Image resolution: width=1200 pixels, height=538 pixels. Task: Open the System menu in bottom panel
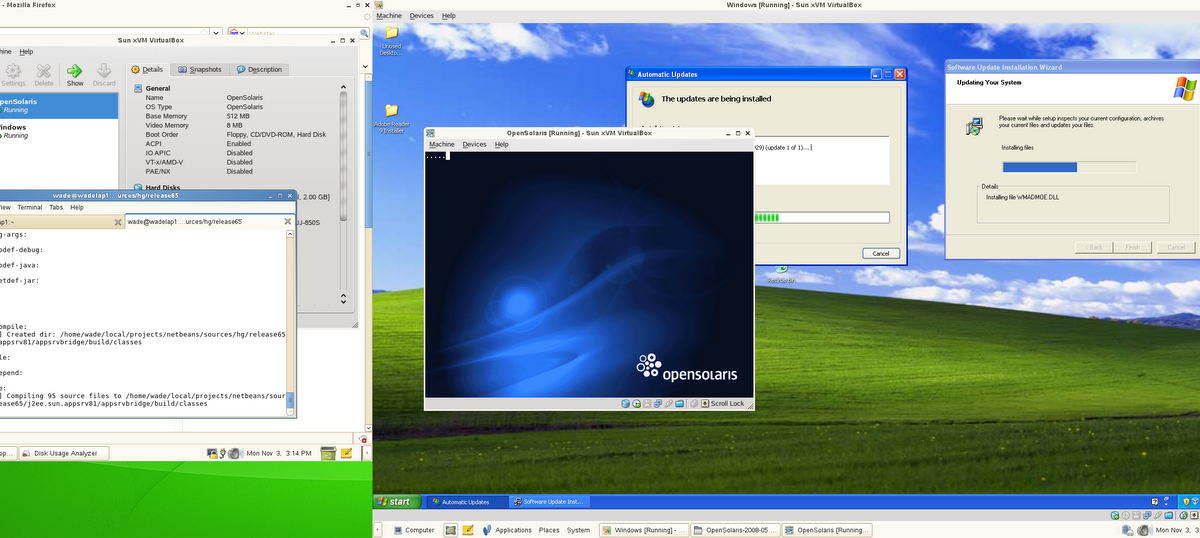[578, 530]
